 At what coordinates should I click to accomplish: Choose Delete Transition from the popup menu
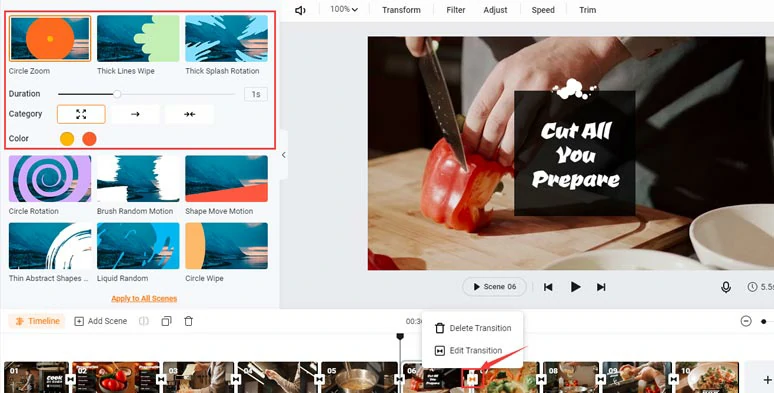click(472, 328)
